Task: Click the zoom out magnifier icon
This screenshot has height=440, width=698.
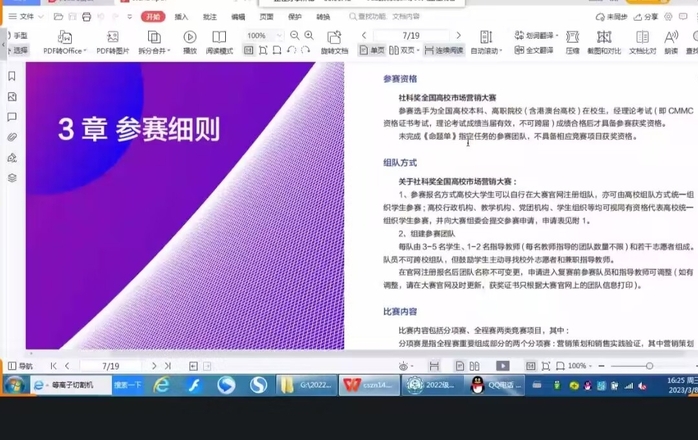Action: point(293,35)
